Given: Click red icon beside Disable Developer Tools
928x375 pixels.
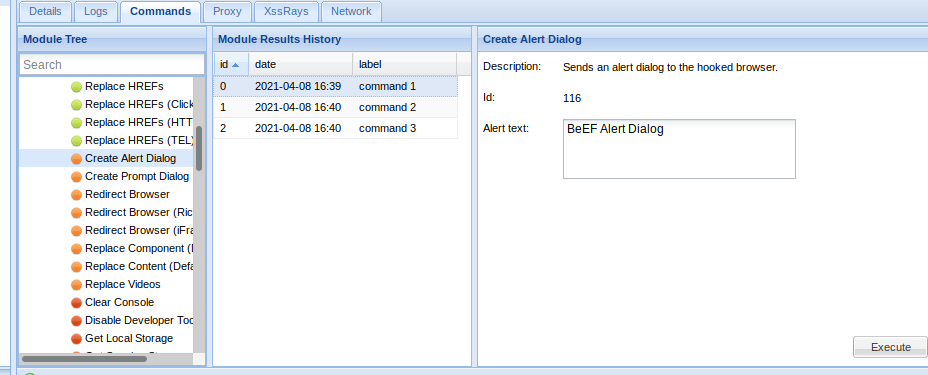Looking at the screenshot, I should 76,321.
